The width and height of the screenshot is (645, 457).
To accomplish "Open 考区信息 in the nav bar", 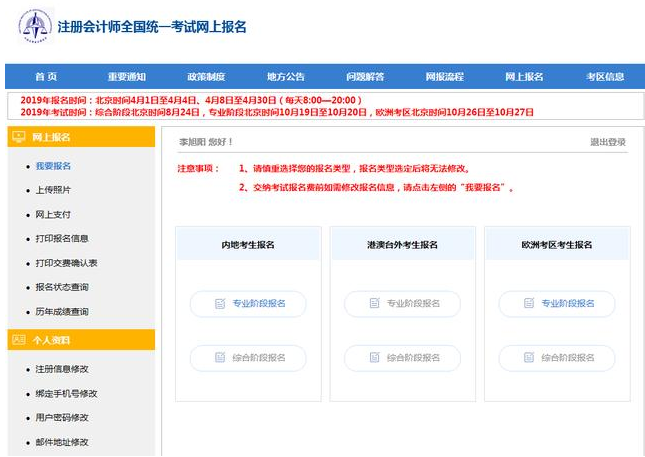I will (605, 77).
